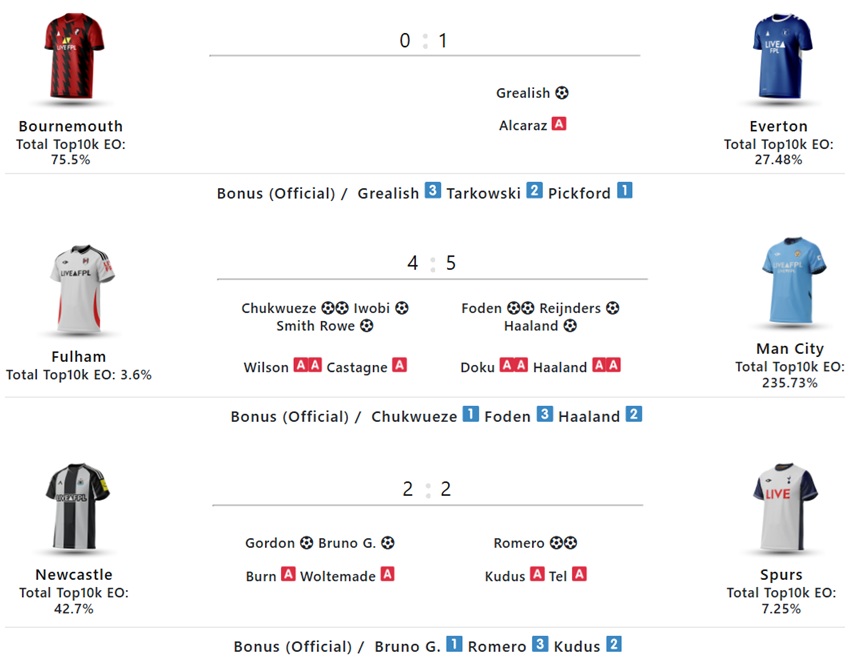Open the Newcastle striped kit icon
850x672 pixels.
click(76, 508)
